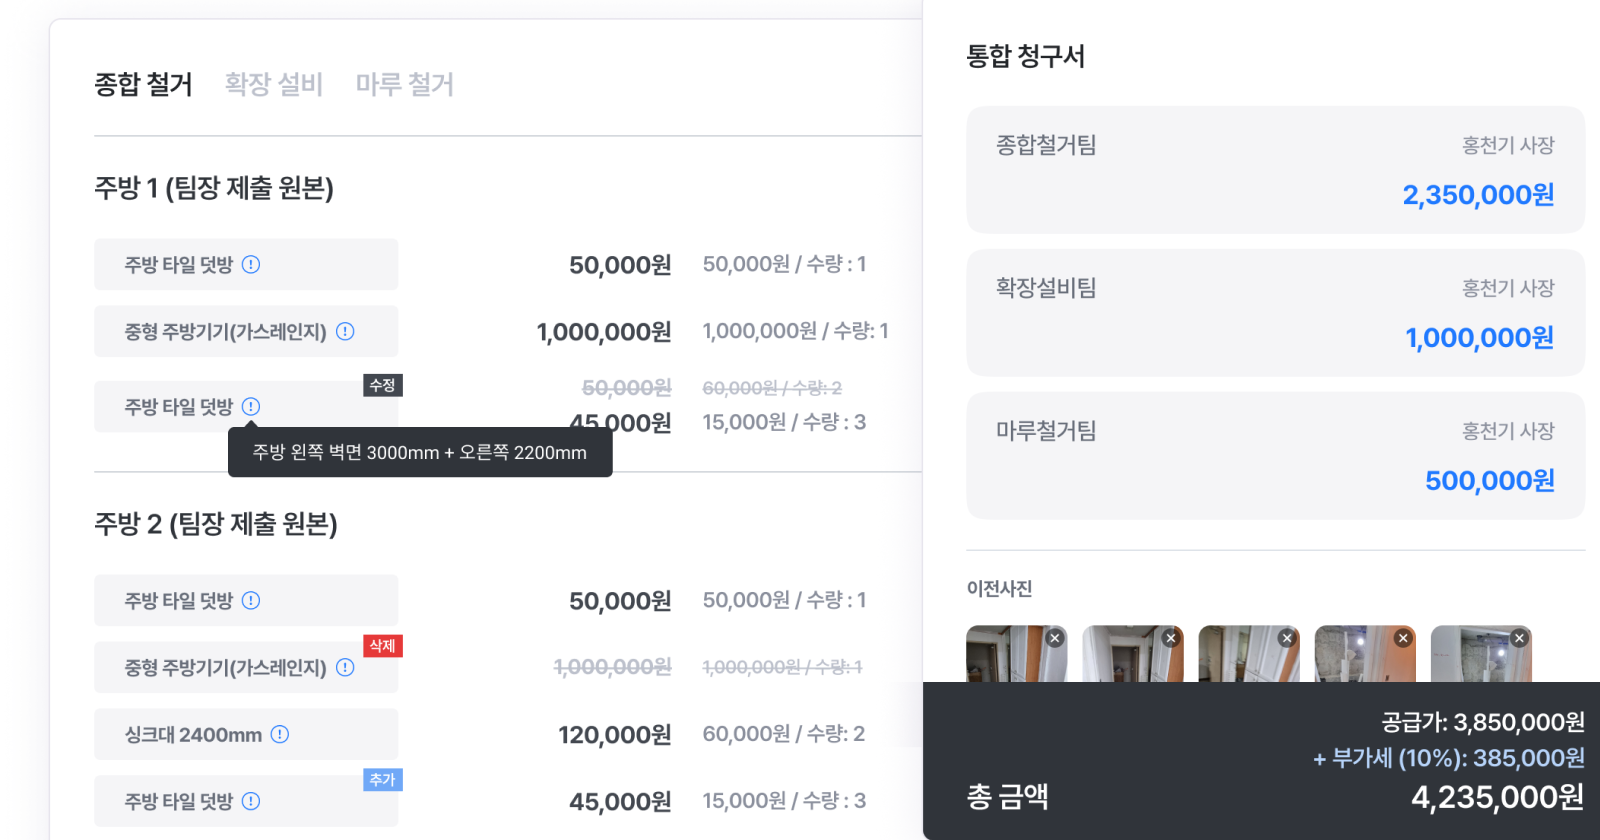The image size is (1600, 840).
Task: Click the red 삭제 badge
Action: click(x=382, y=646)
